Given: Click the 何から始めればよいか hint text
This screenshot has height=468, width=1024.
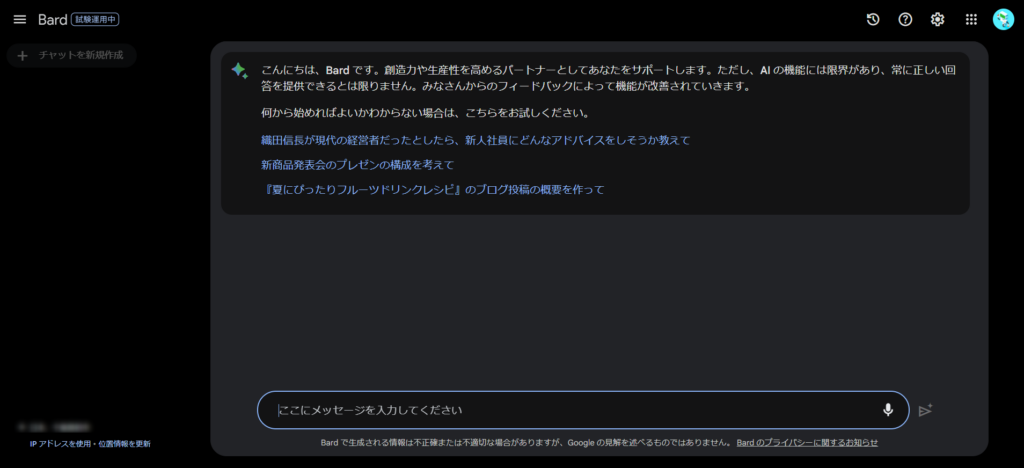Looking at the screenshot, I should 425,113.
